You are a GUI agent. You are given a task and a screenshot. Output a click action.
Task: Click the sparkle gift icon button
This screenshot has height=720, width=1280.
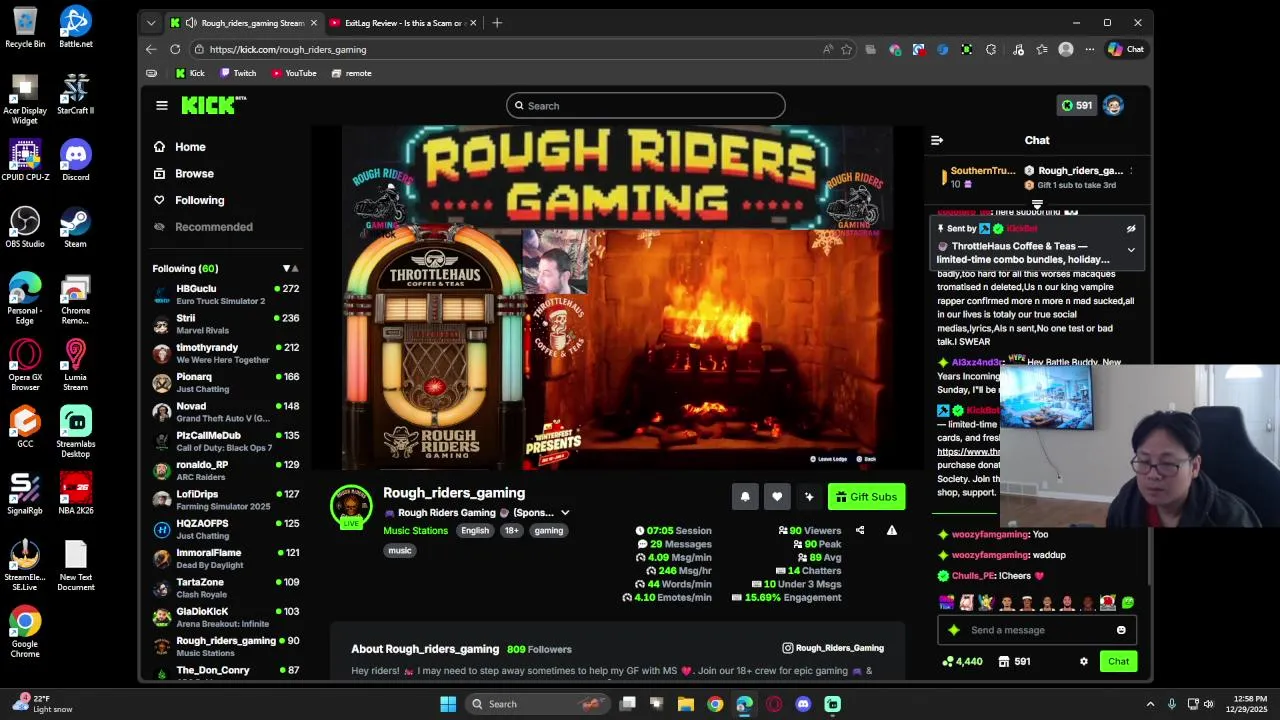point(809,497)
